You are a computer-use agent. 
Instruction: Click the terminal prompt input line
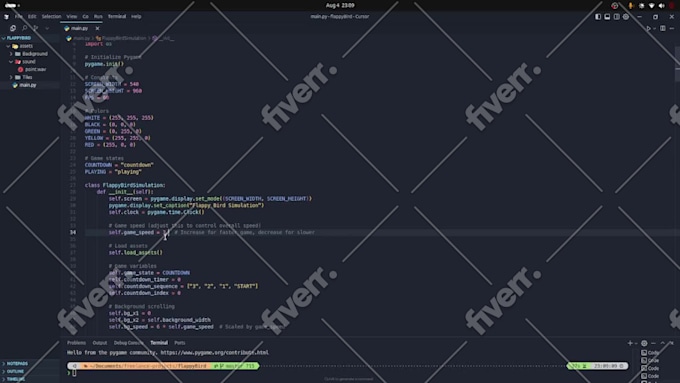[x=74, y=373]
